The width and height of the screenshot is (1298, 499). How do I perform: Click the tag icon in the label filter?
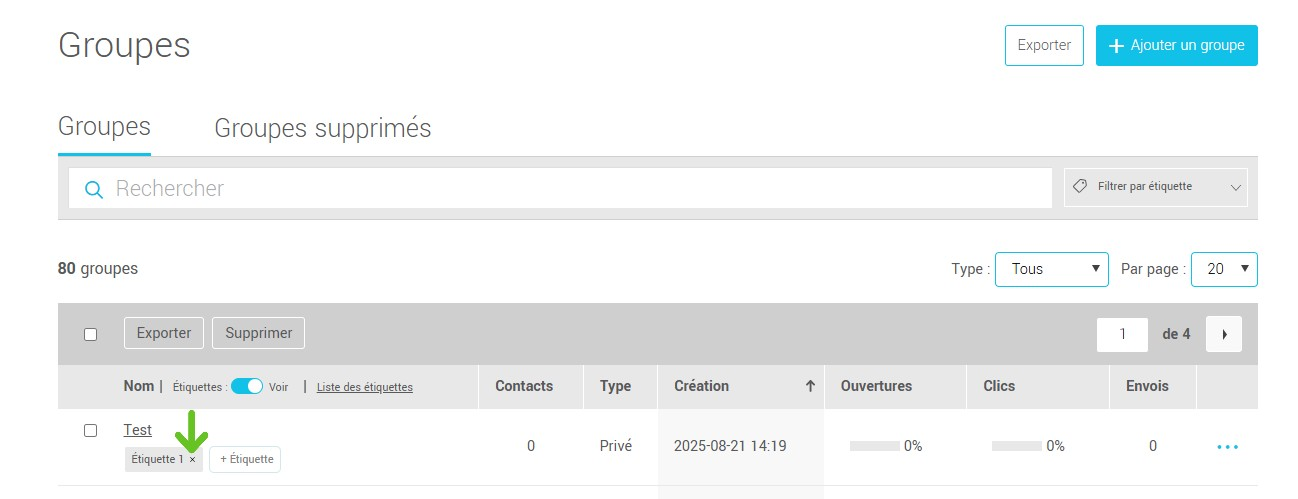[x=1079, y=187]
